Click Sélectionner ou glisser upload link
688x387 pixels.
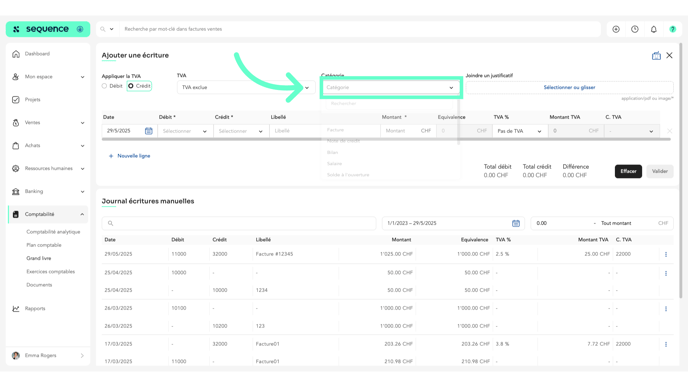569,87
